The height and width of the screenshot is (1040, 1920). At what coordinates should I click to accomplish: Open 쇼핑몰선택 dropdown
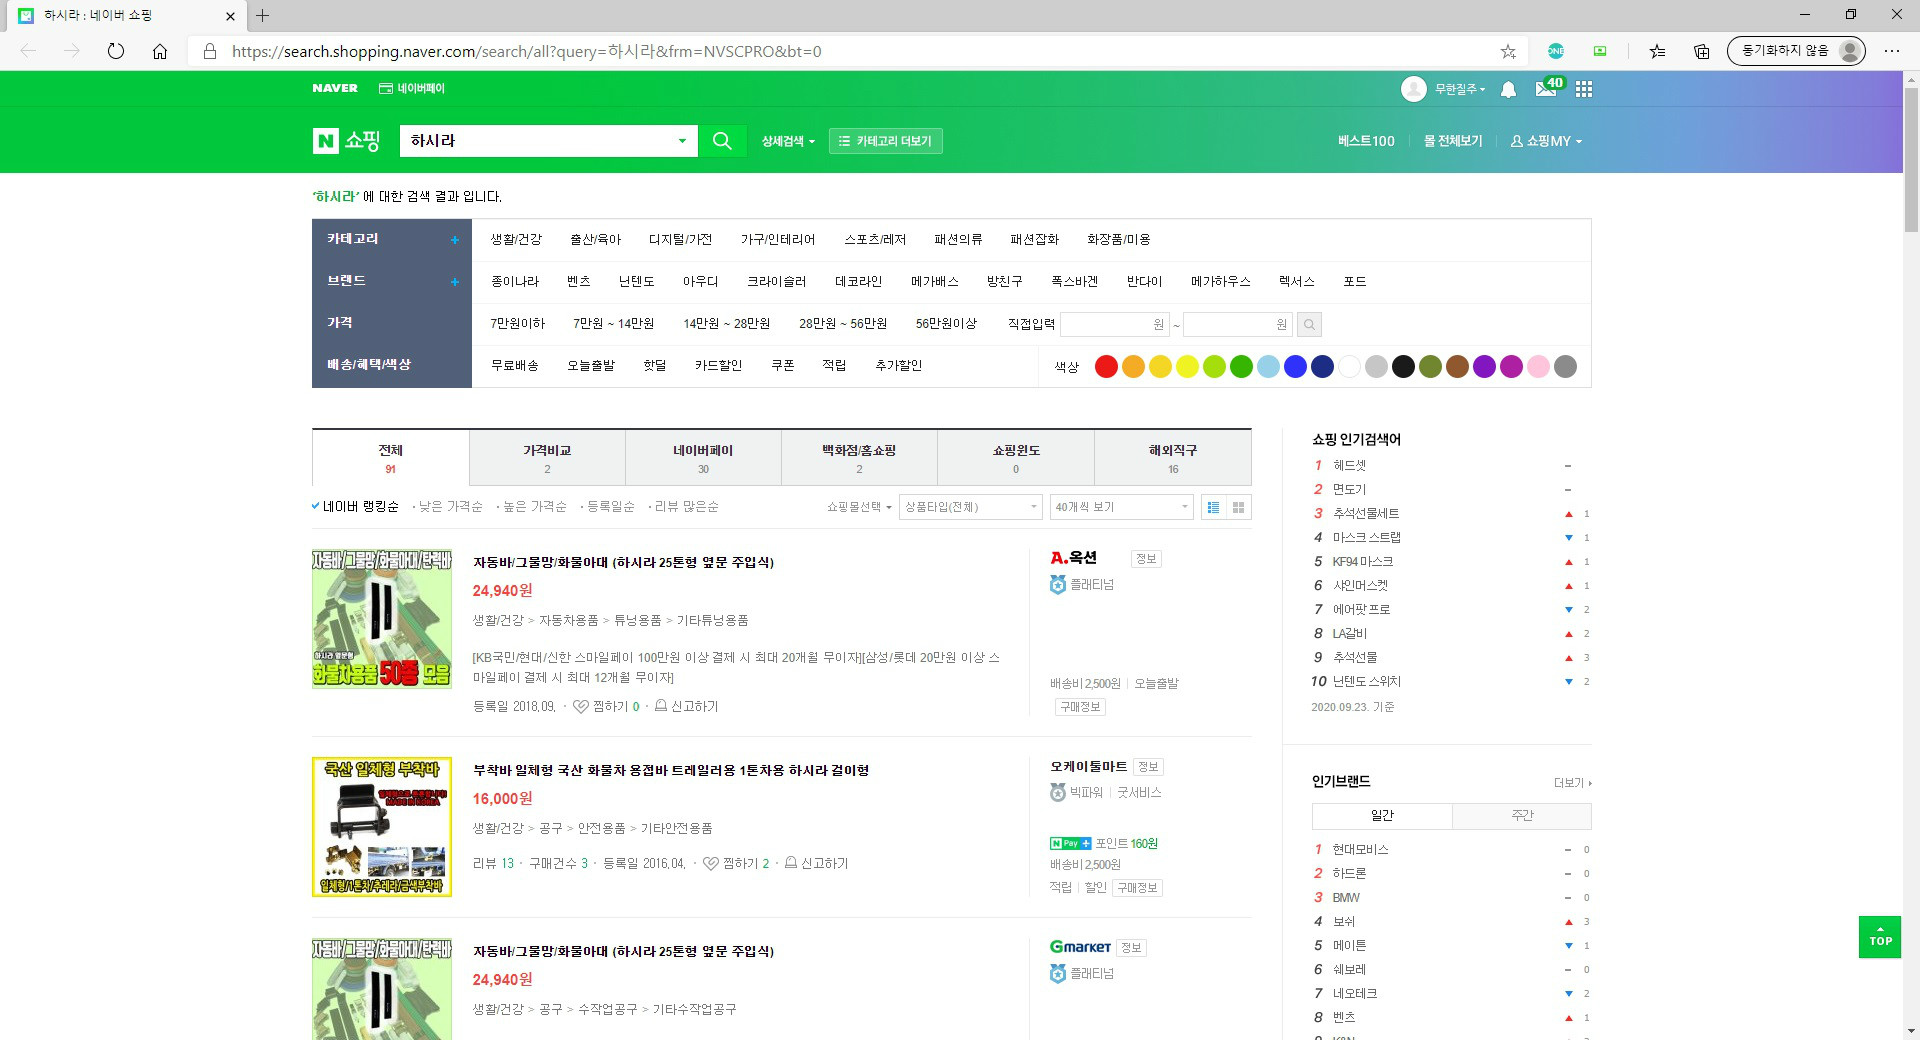tap(859, 507)
